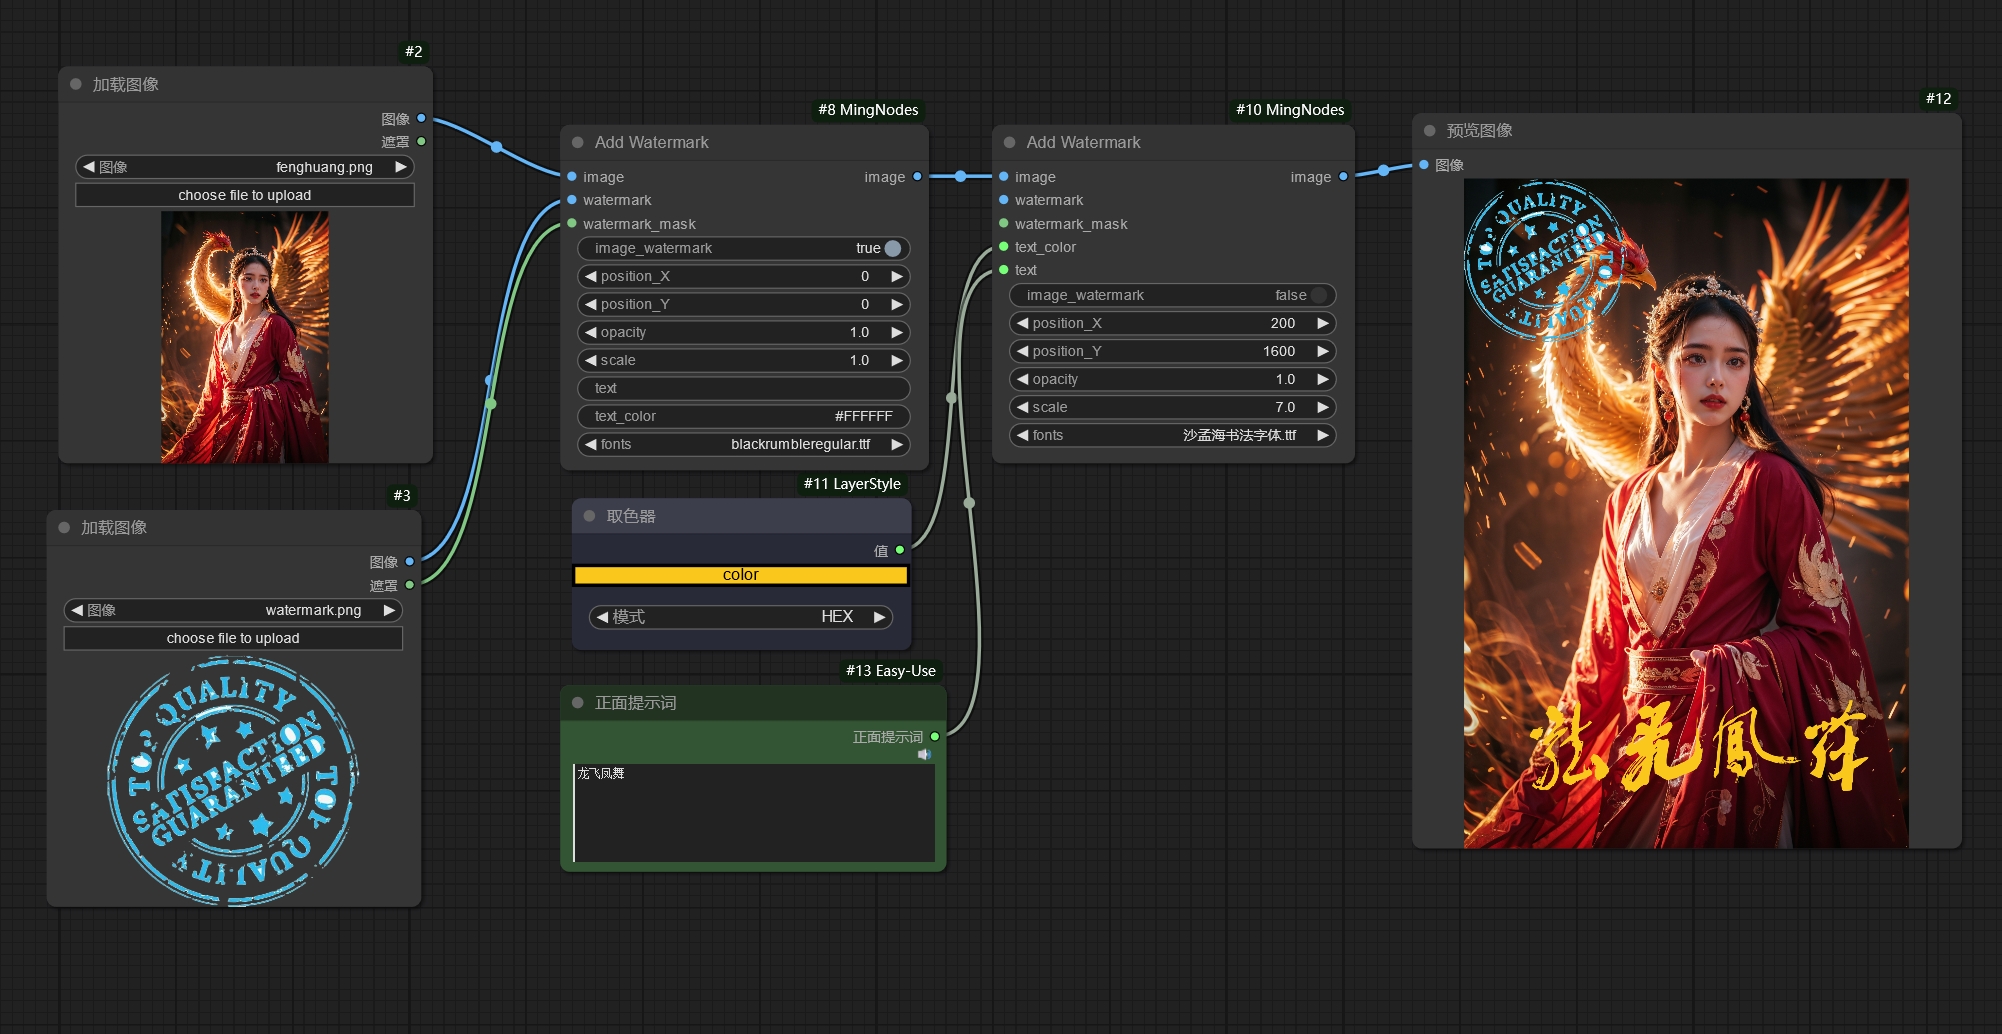
Task: Toggle image_watermark false switch in node #10
Action: coord(1318,295)
